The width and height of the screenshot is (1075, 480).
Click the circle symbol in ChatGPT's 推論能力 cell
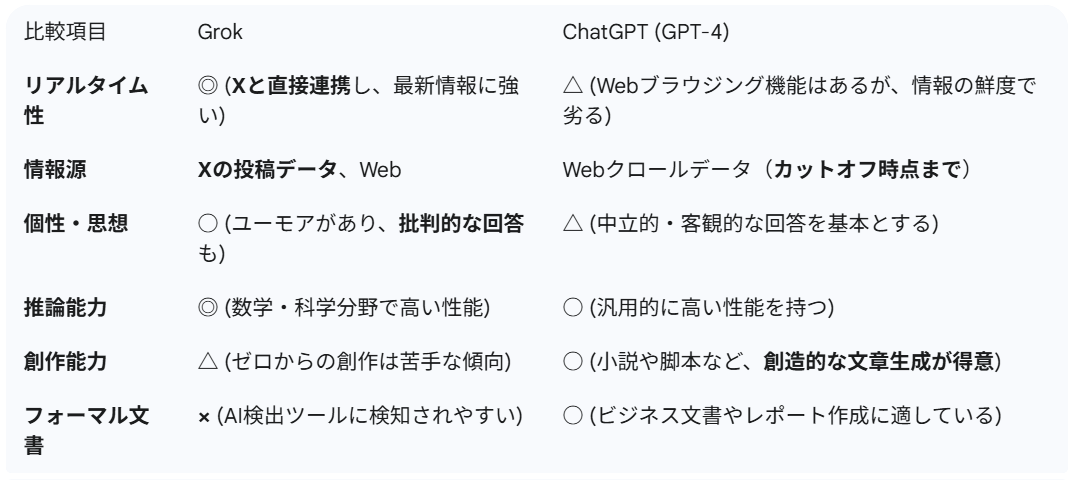(573, 307)
